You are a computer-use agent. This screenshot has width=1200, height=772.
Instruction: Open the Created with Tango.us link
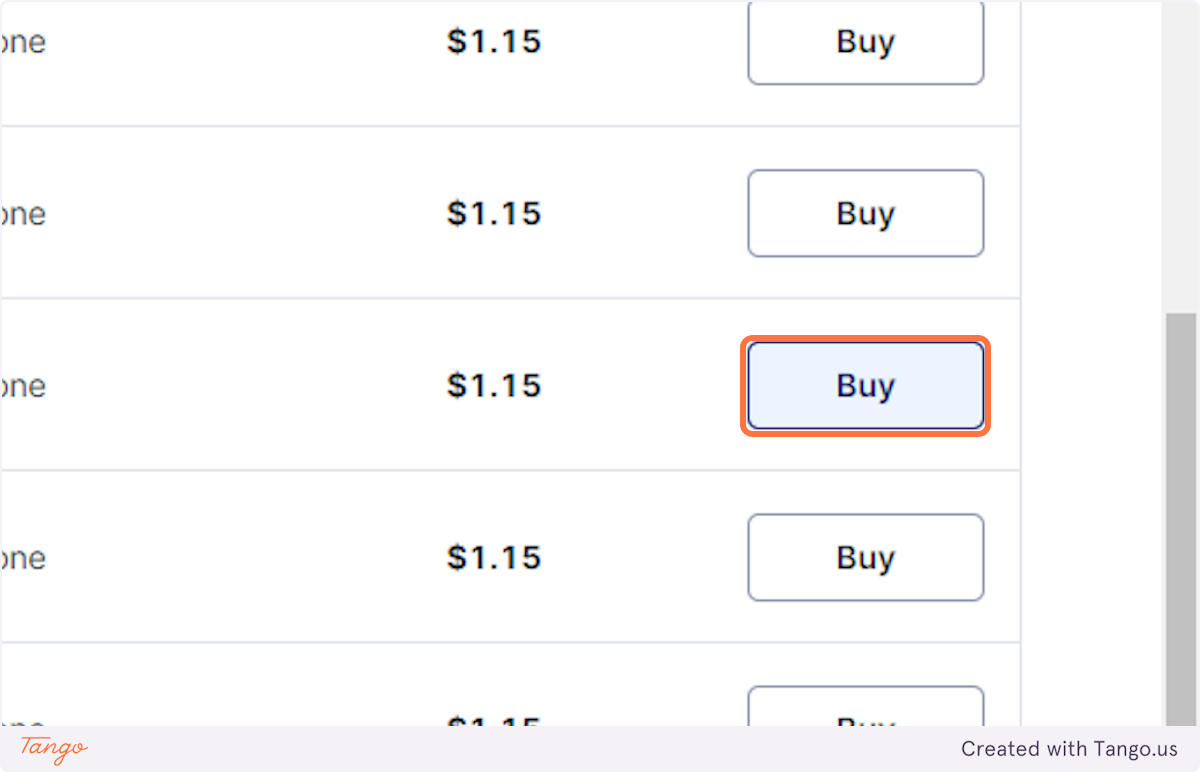pos(1069,749)
